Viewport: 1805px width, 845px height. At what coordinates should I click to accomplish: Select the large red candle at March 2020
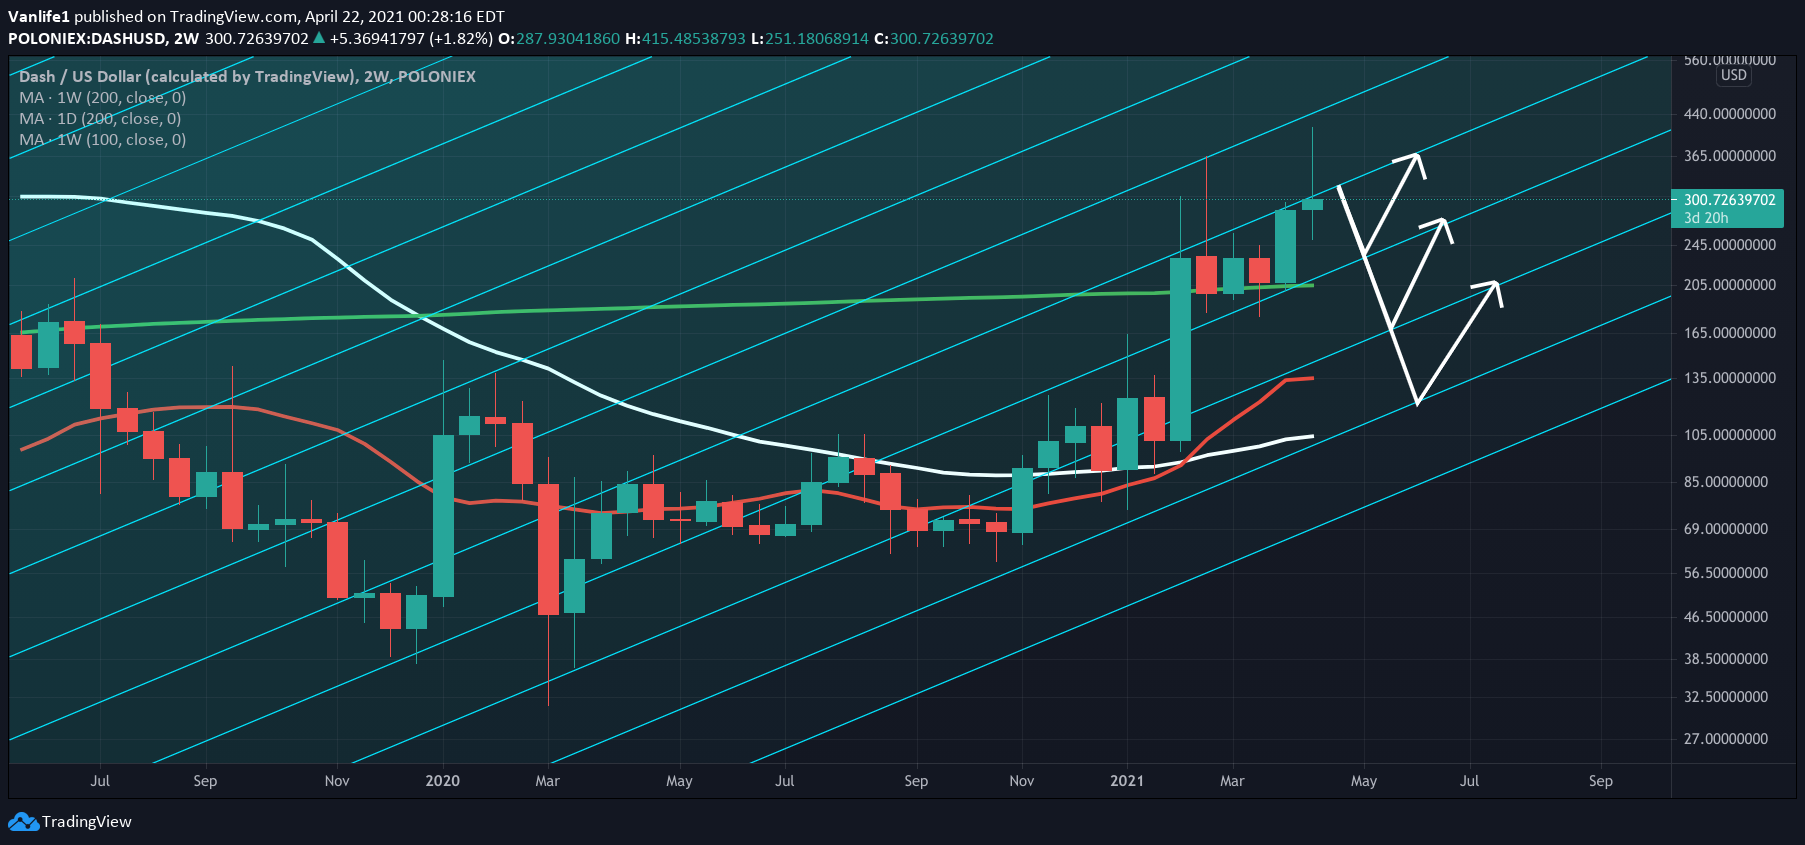point(548,550)
